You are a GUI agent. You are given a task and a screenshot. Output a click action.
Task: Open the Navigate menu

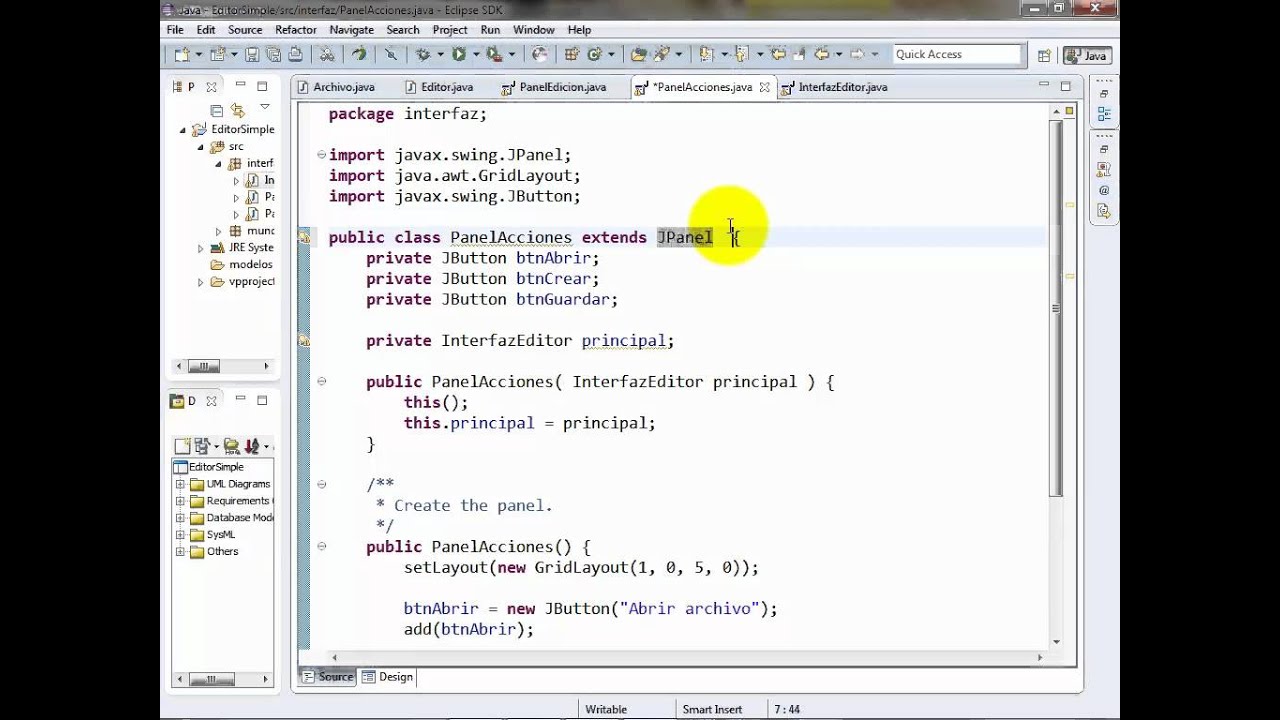click(352, 30)
